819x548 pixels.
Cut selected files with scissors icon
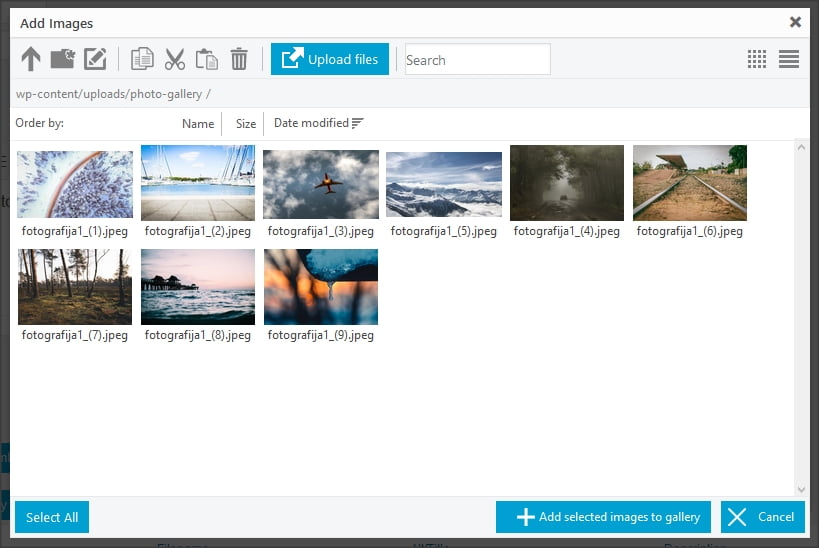click(x=175, y=59)
